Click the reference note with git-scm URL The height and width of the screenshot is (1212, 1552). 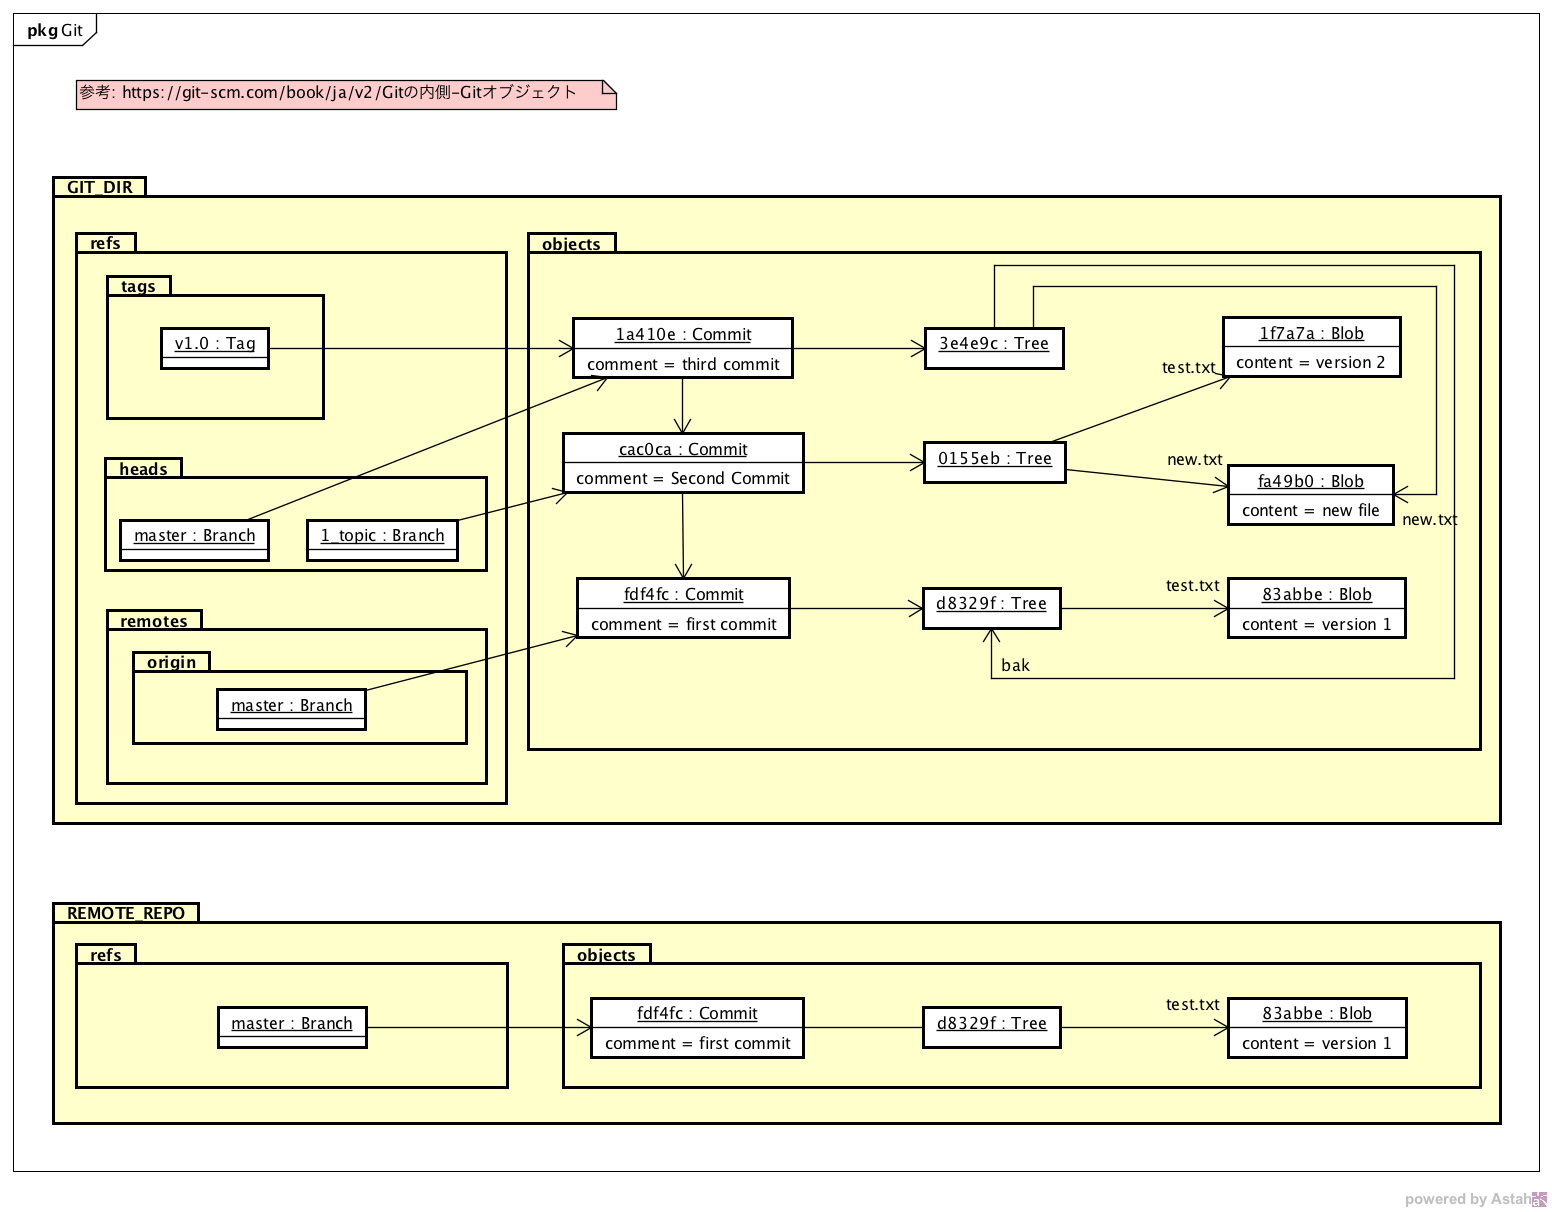pyautogui.click(x=345, y=94)
